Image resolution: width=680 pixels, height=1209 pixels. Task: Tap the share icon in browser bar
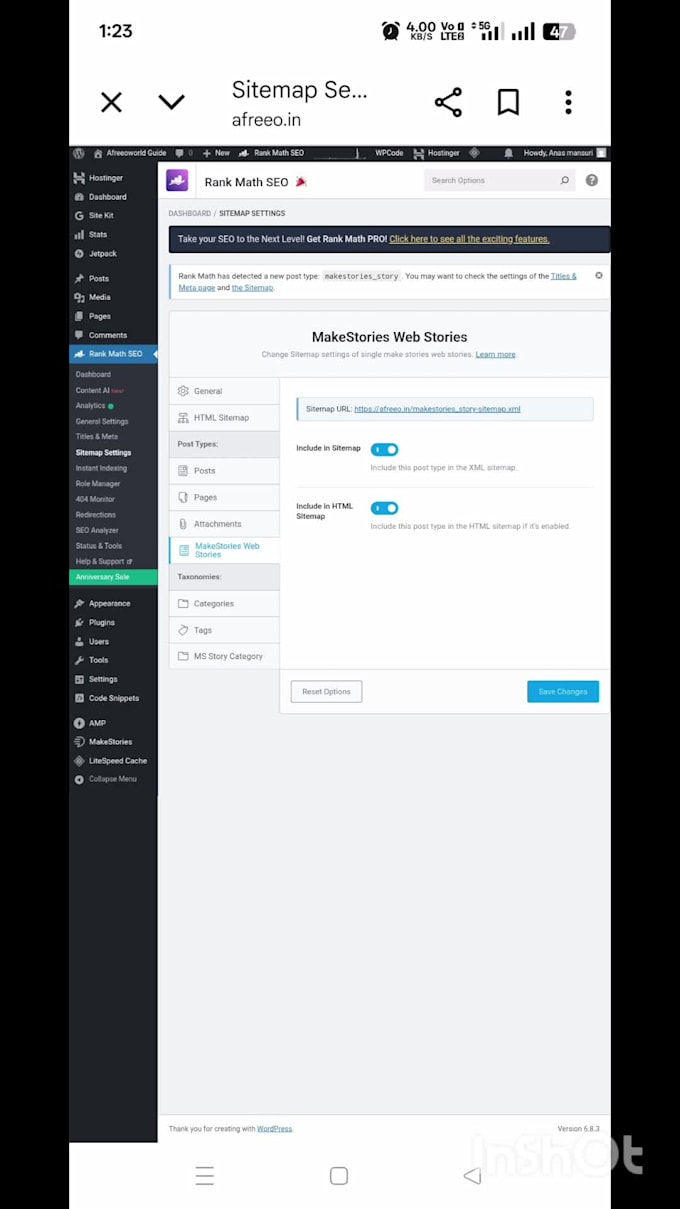click(448, 102)
